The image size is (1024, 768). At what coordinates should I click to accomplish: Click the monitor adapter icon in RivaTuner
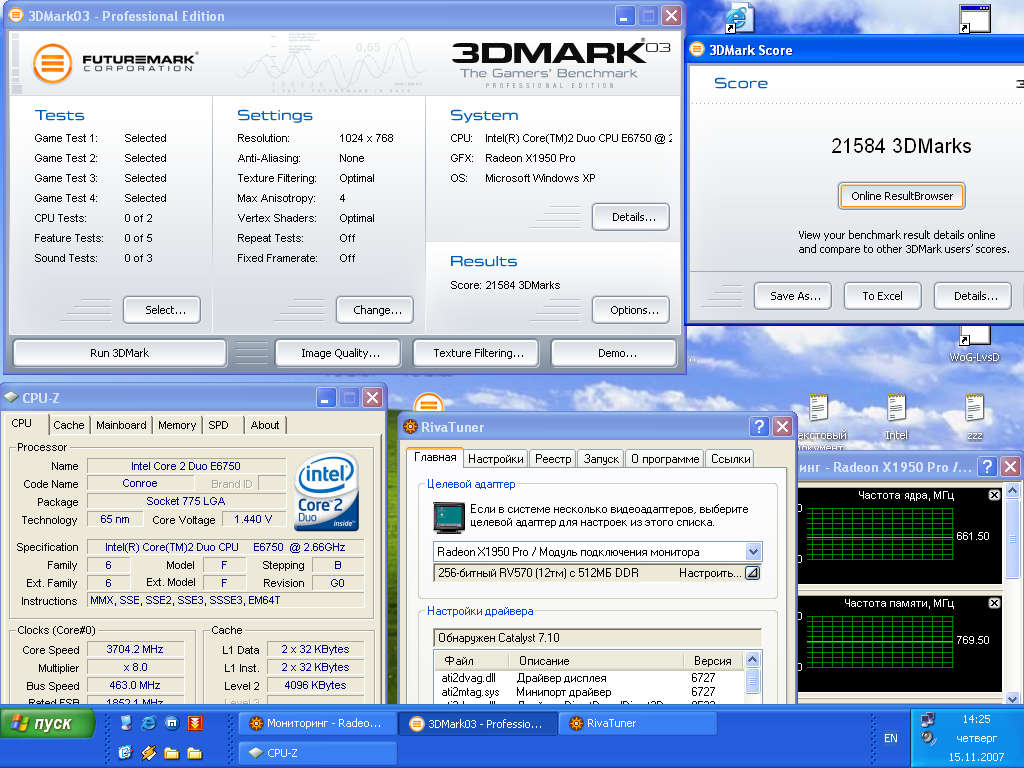pos(449,516)
